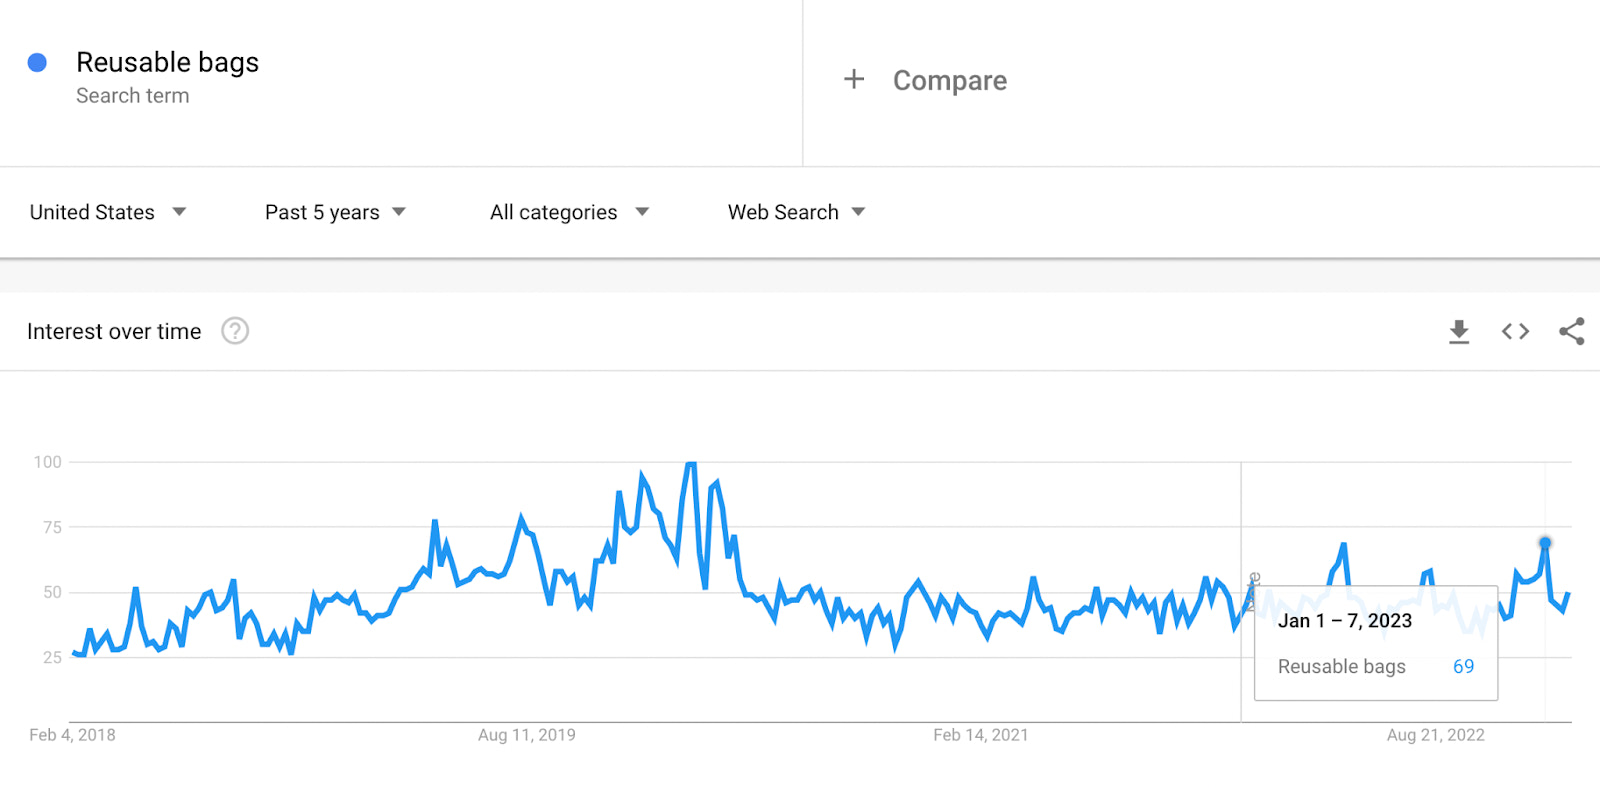Image resolution: width=1600 pixels, height=788 pixels.
Task: Select the highlighted data point on the chart
Action: click(x=1544, y=541)
